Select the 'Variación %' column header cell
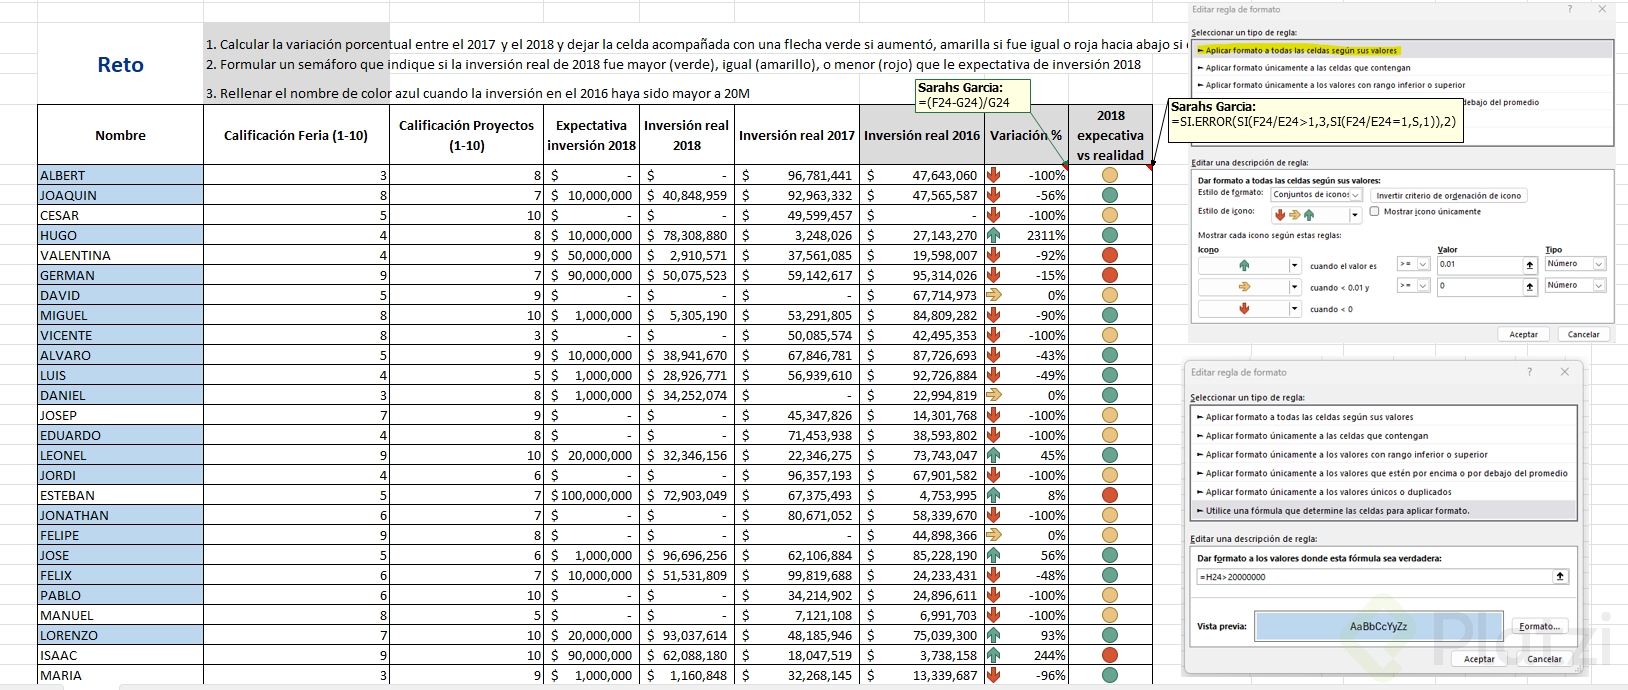Viewport: 1628px width, 690px height. coord(1026,135)
